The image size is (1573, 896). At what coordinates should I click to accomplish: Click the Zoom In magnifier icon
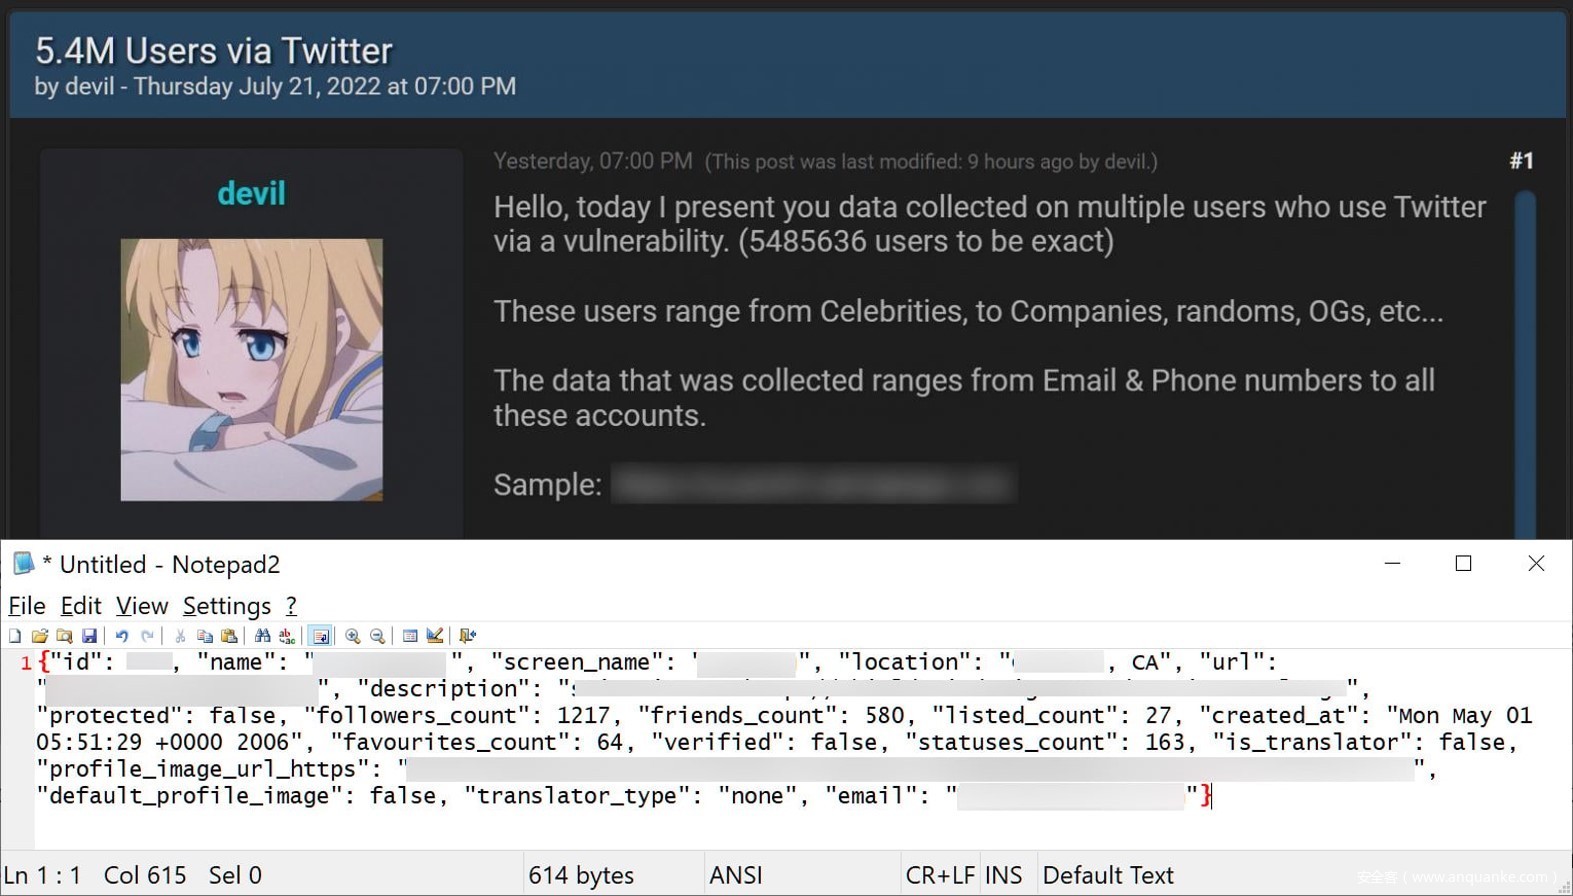tap(353, 636)
